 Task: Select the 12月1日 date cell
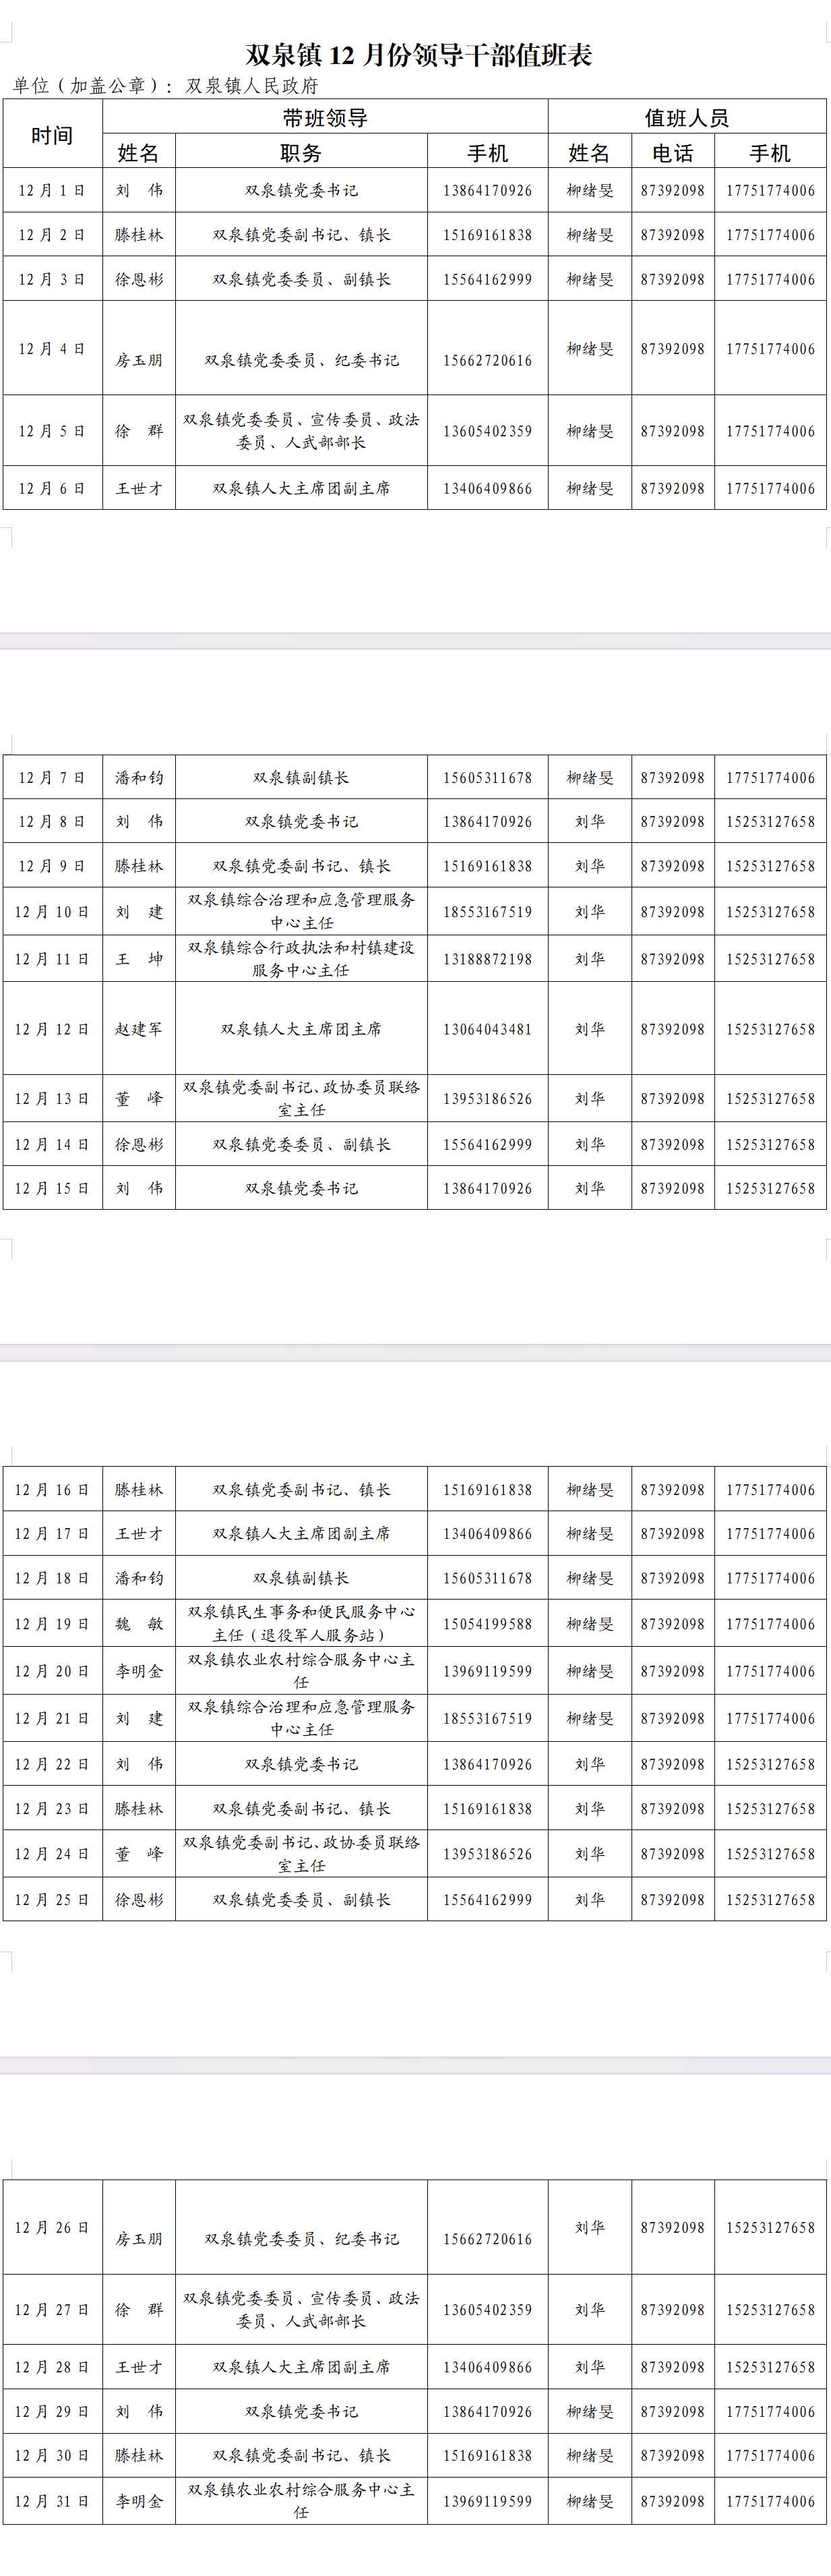point(52,190)
